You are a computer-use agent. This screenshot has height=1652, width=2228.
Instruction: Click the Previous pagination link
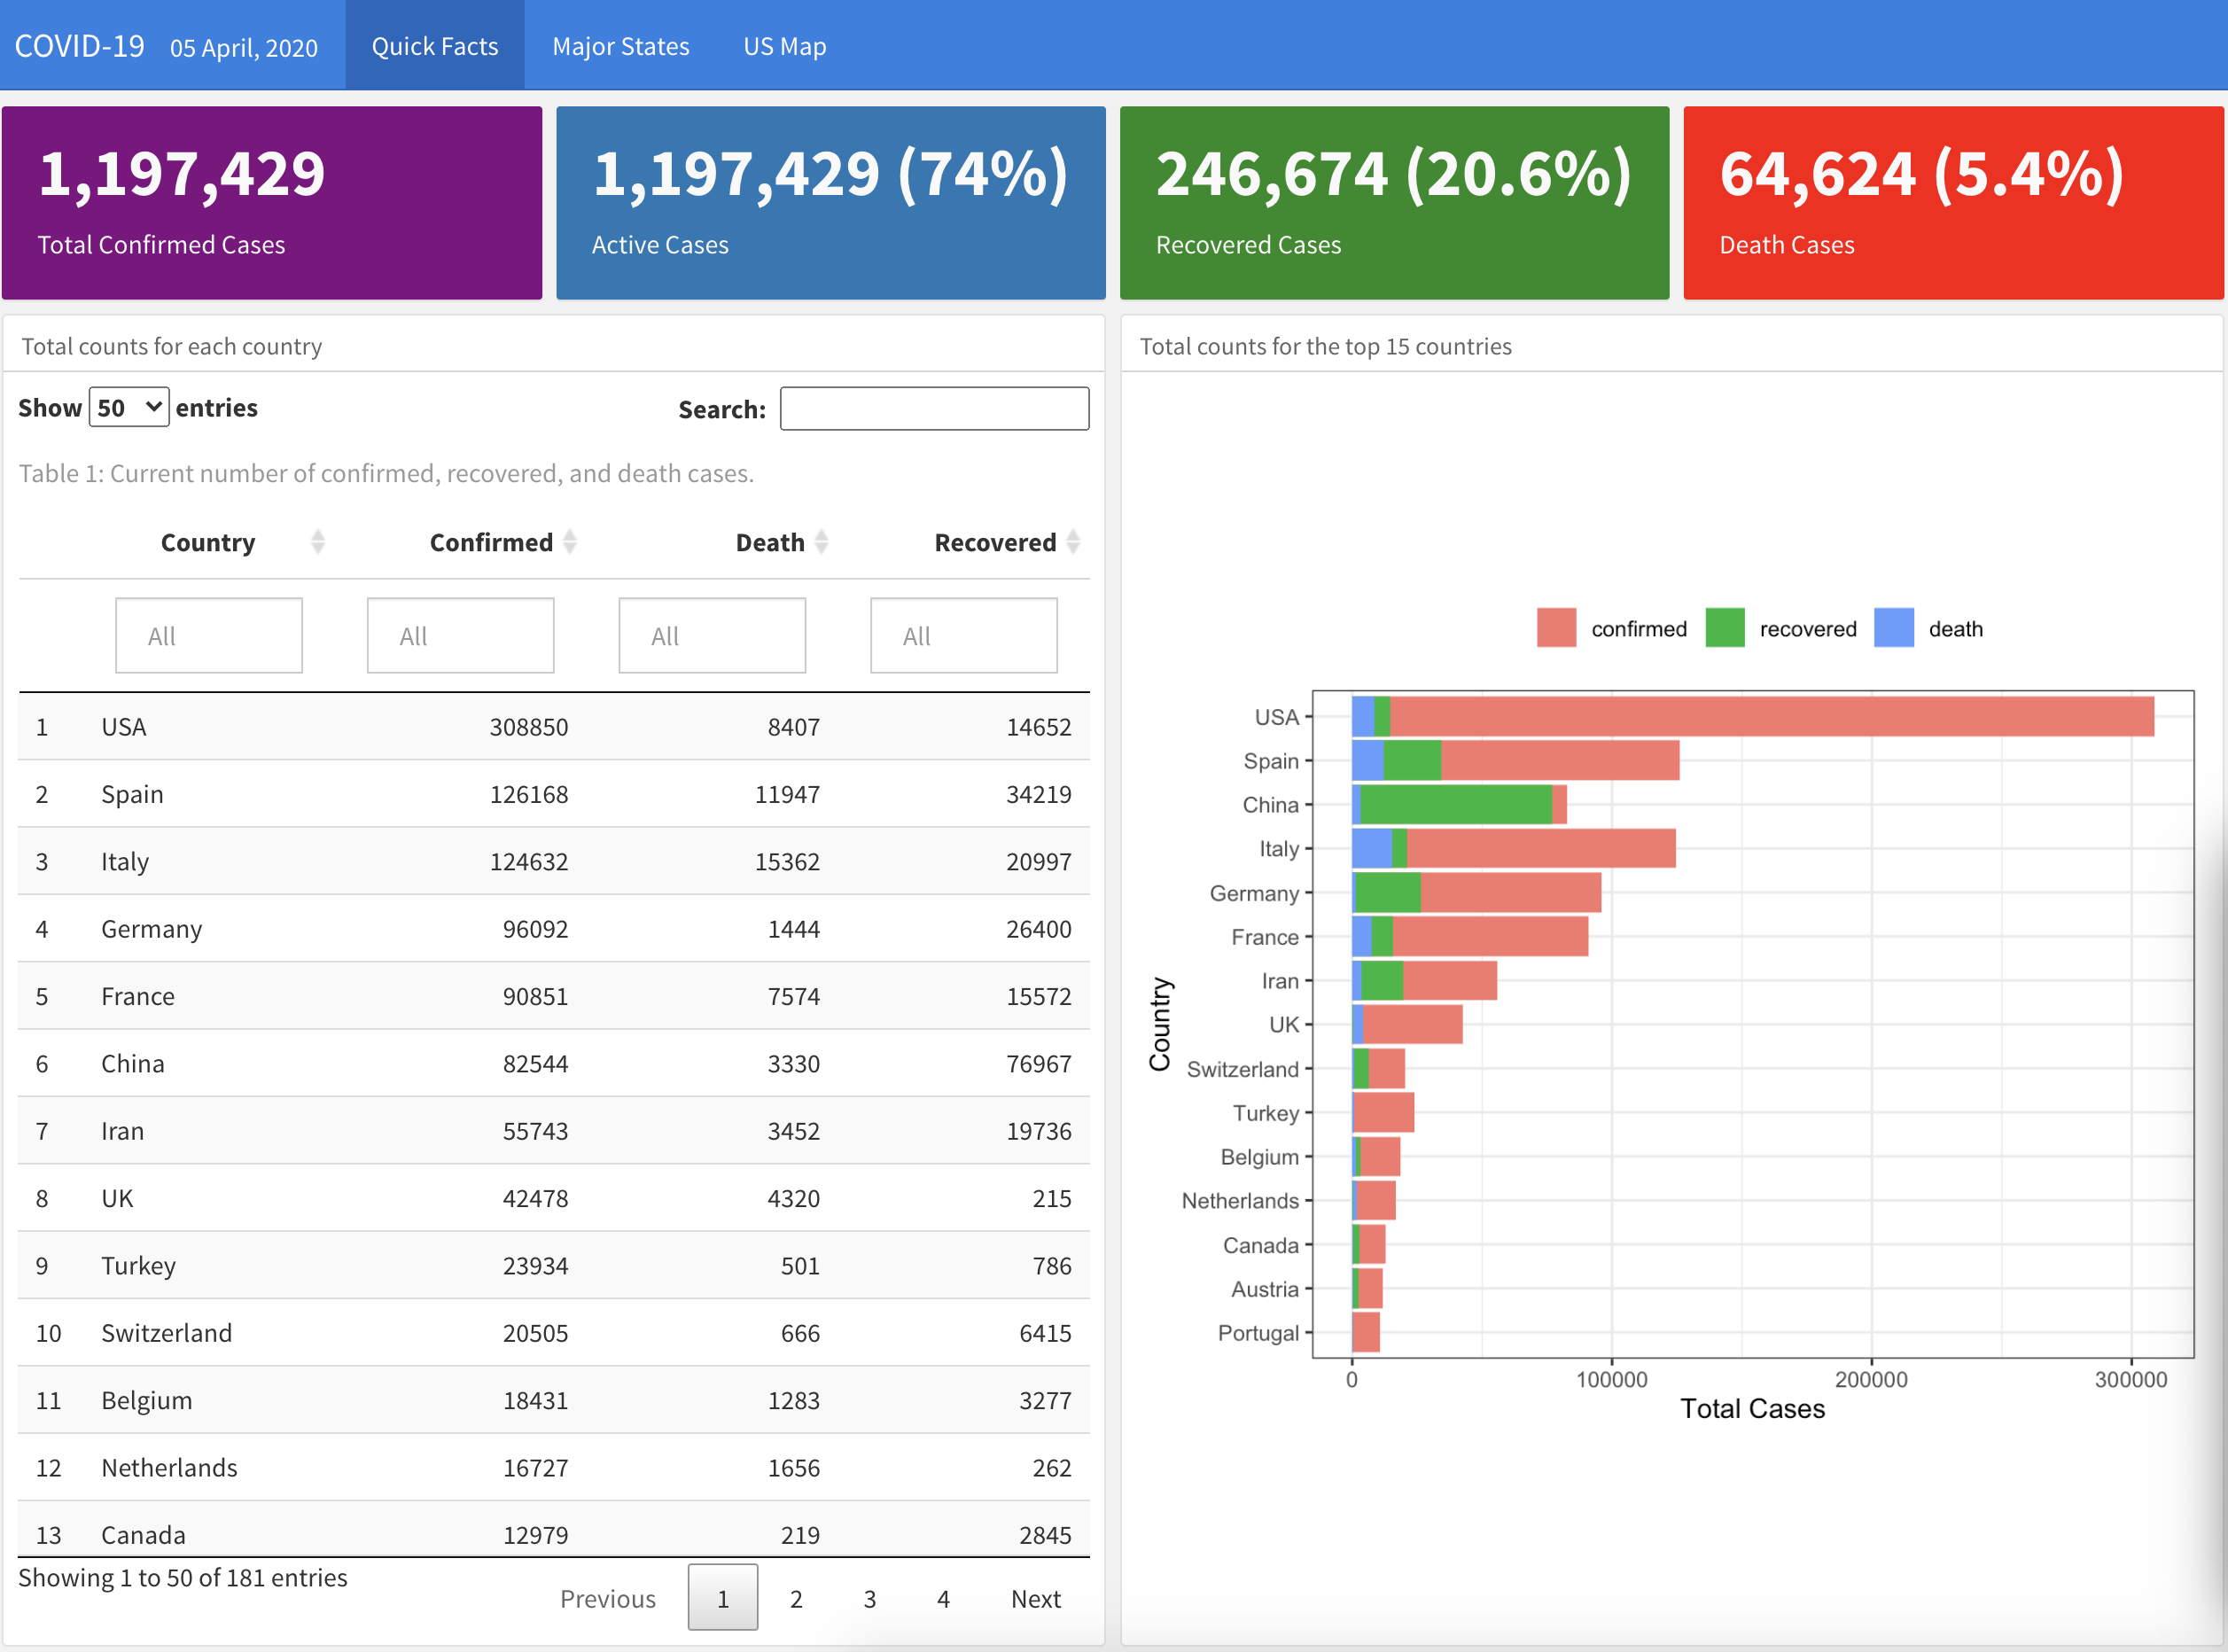point(607,1598)
